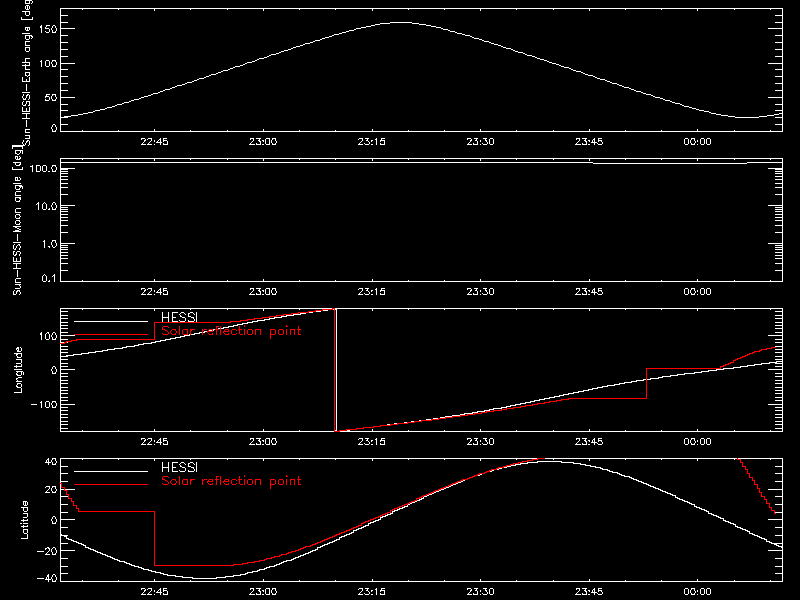Click 23:45 under the Longitude plot
The height and width of the screenshot is (600, 800).
(589, 442)
